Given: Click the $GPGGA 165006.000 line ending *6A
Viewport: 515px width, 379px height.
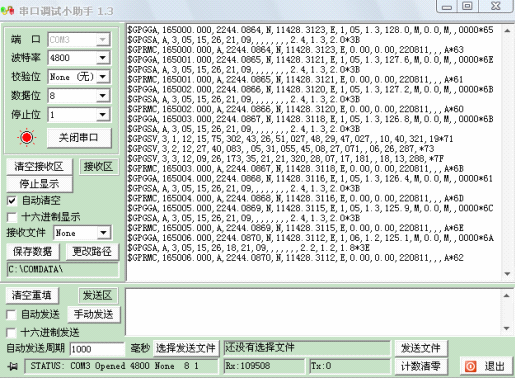Looking at the screenshot, I should pos(310,238).
